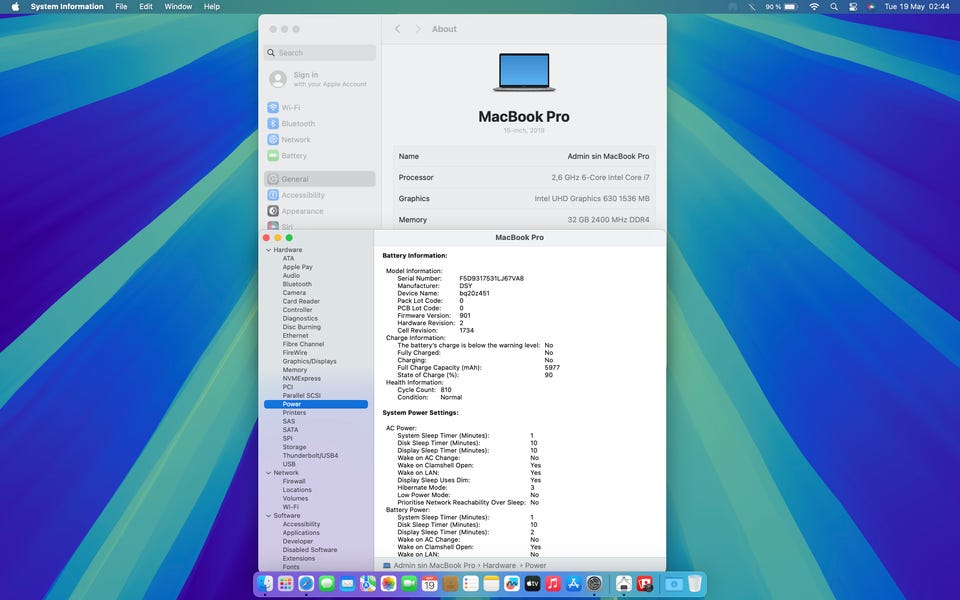Open Finder from the Dock
The width and height of the screenshot is (960, 600).
click(265, 583)
